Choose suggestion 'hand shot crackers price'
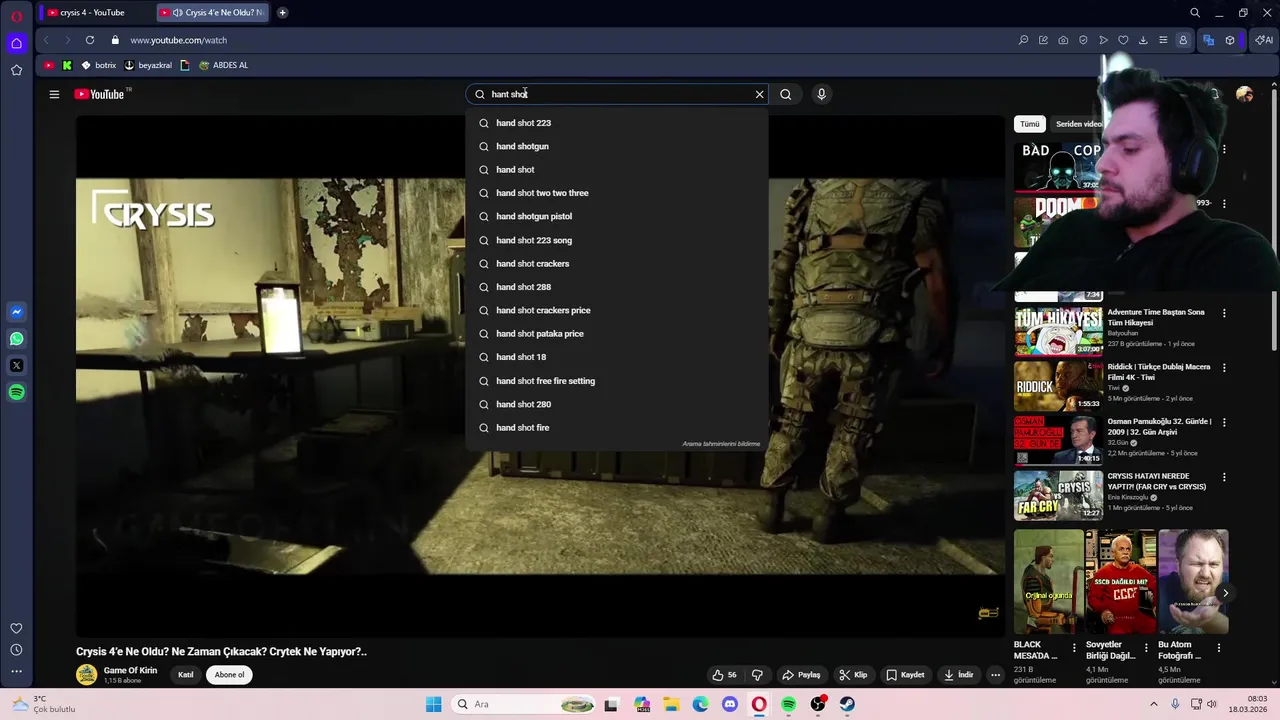The width and height of the screenshot is (1280, 720). tap(617, 310)
